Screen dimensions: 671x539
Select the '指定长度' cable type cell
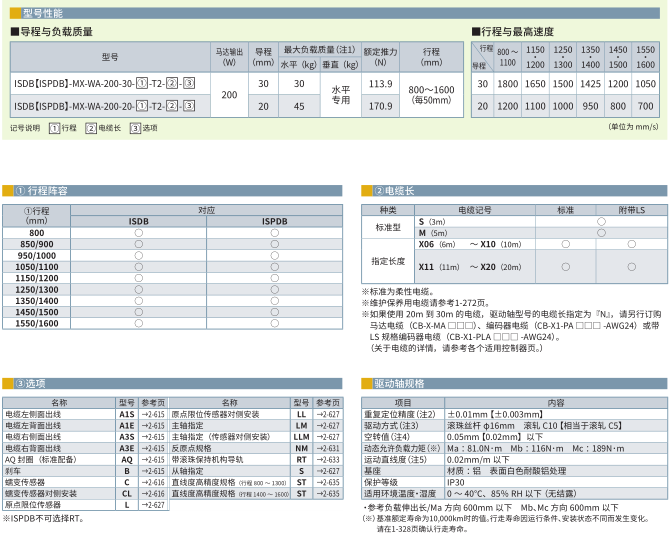388,261
